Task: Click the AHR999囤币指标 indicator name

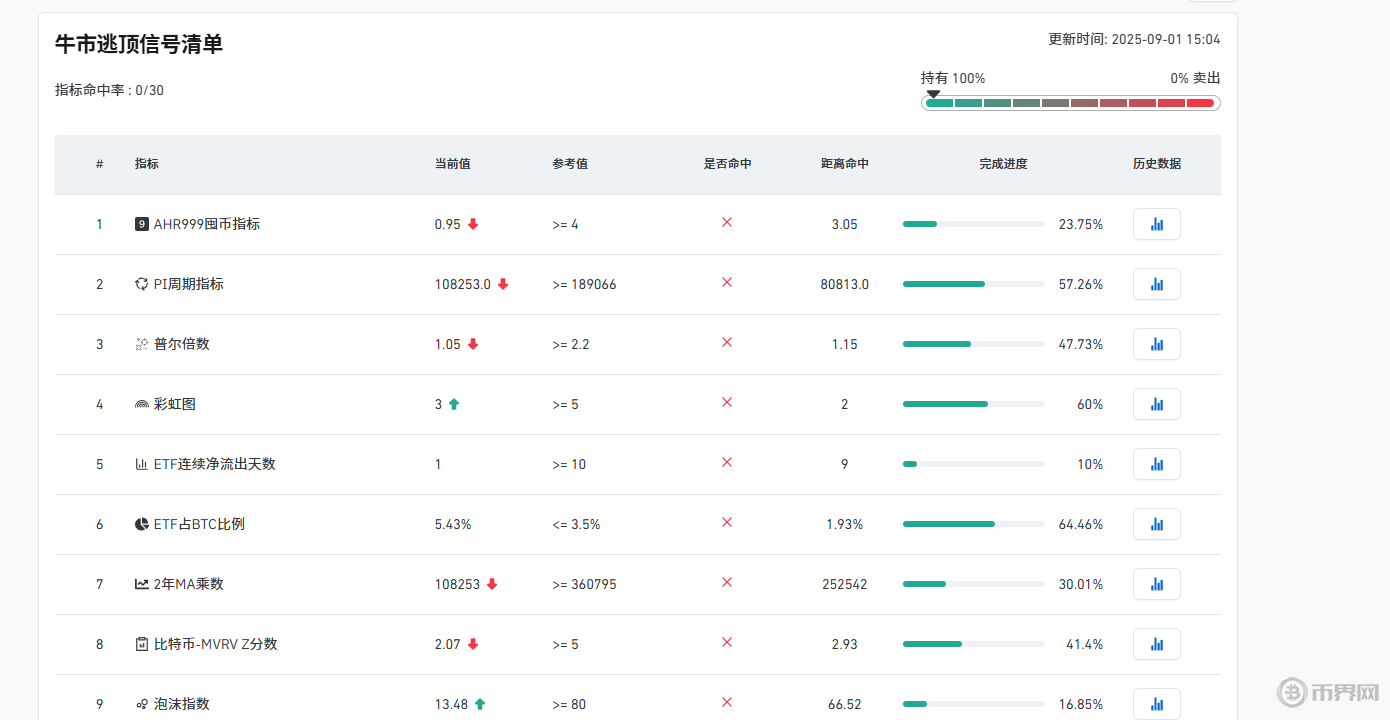Action: [206, 224]
